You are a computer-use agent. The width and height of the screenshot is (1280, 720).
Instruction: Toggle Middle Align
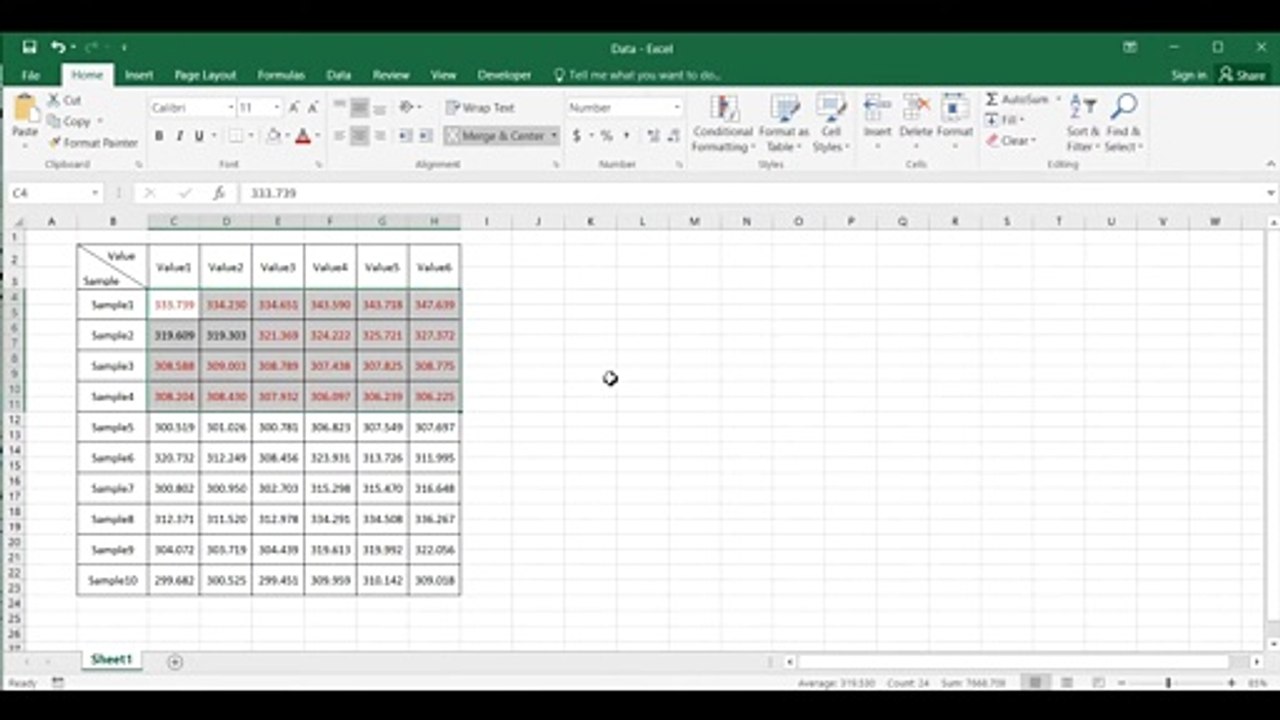(x=359, y=107)
